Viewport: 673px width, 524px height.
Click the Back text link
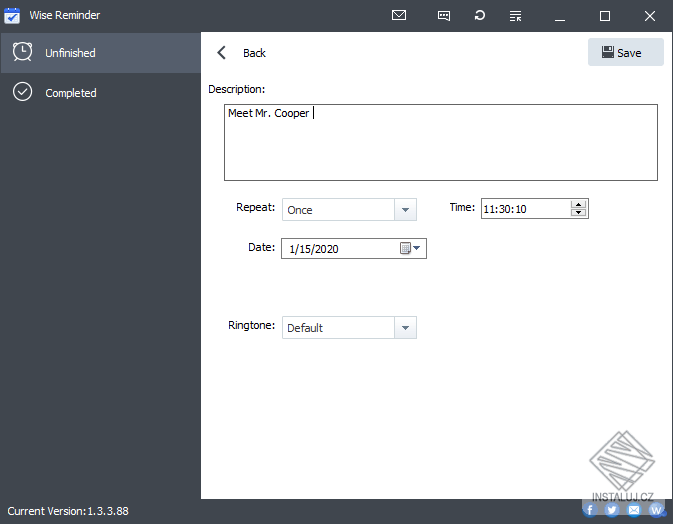click(254, 53)
